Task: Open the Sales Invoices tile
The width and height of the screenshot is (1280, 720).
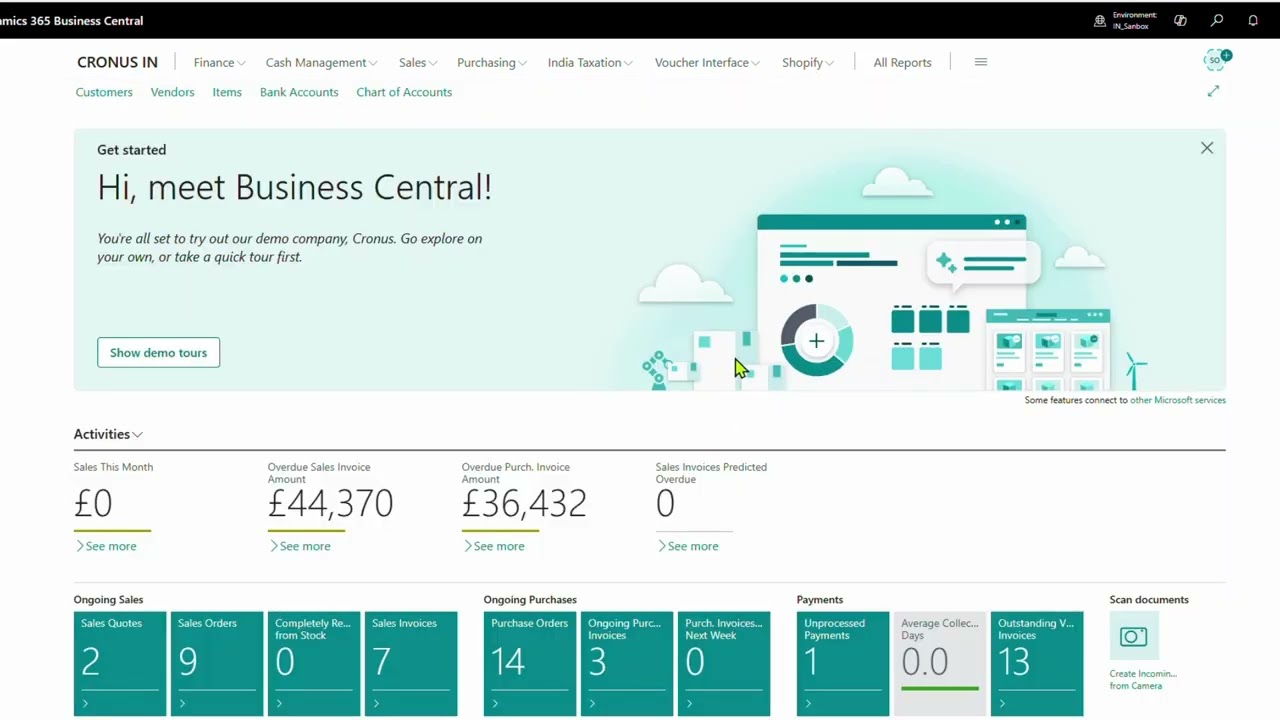Action: pos(411,664)
